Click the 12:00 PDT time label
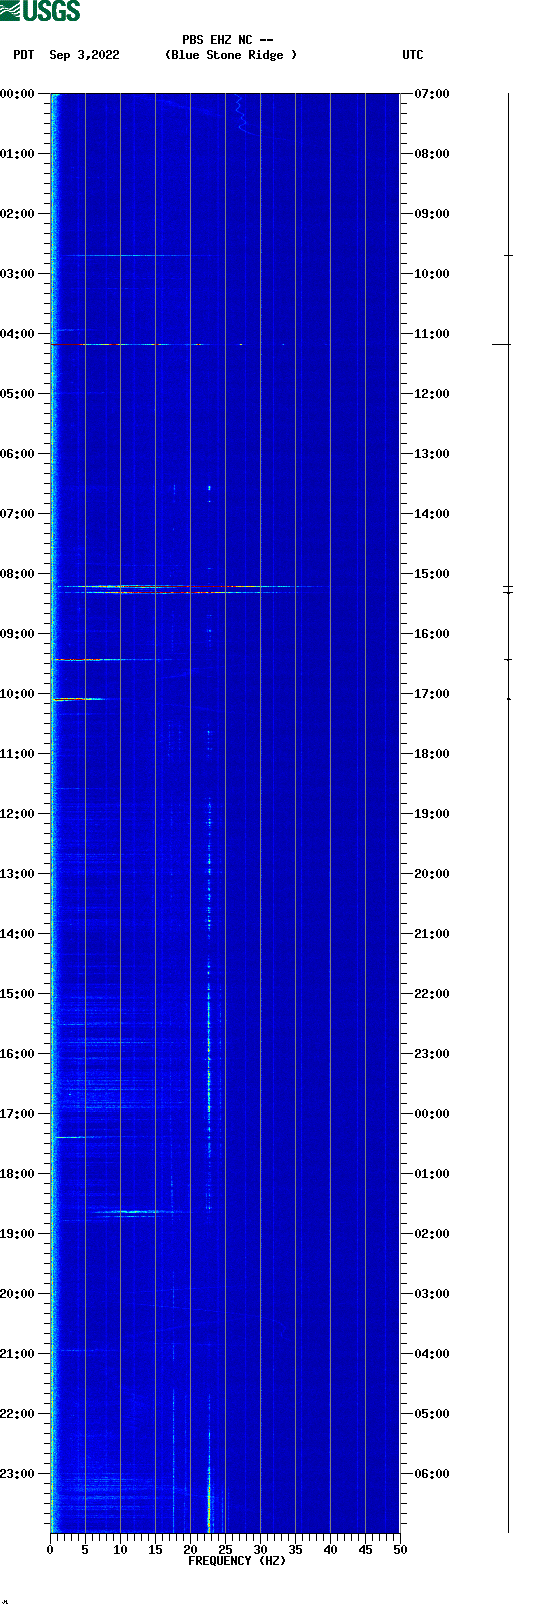552x1613 pixels. [x=18, y=814]
